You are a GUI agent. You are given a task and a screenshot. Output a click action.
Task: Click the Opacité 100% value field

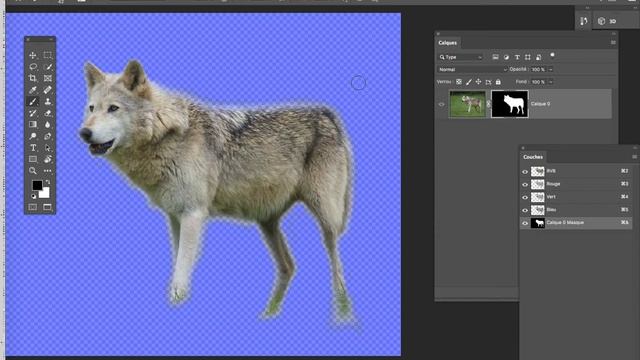538,69
